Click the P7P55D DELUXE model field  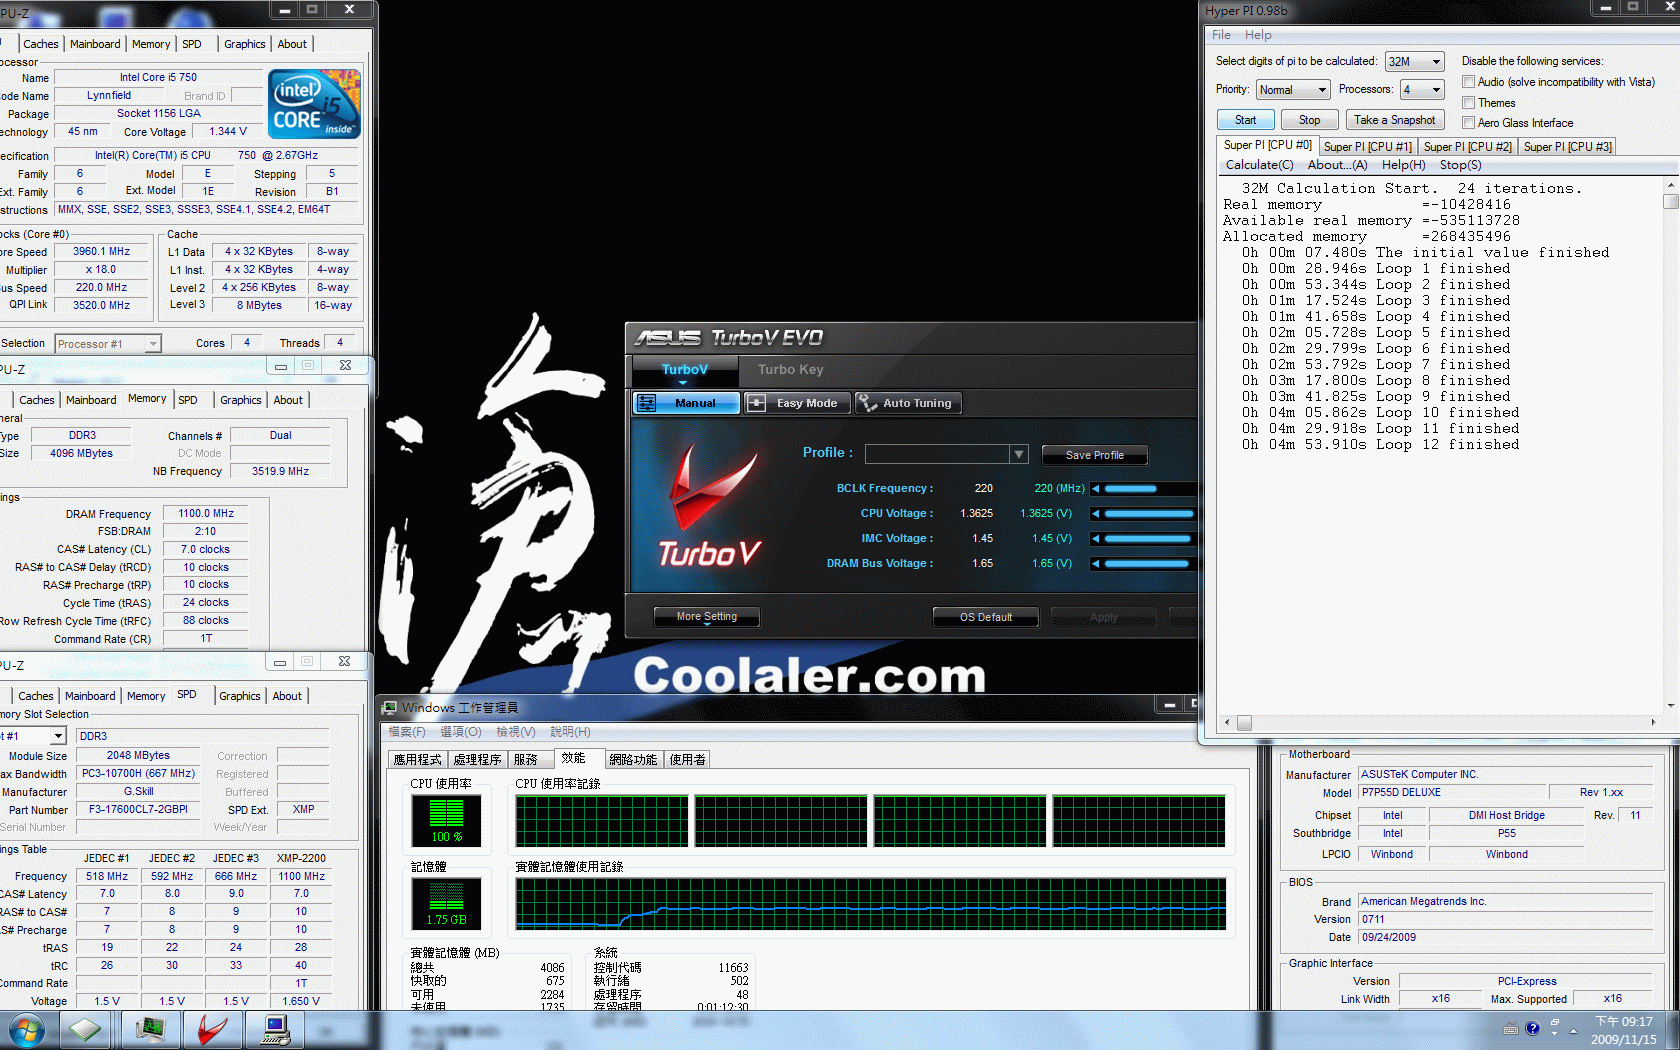click(x=1452, y=793)
